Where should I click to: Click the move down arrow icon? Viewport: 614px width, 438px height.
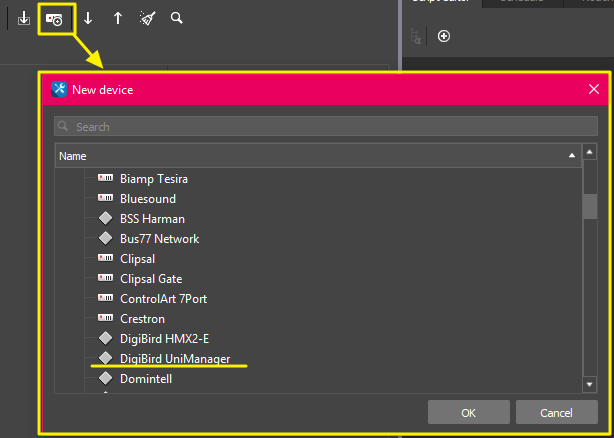[88, 18]
